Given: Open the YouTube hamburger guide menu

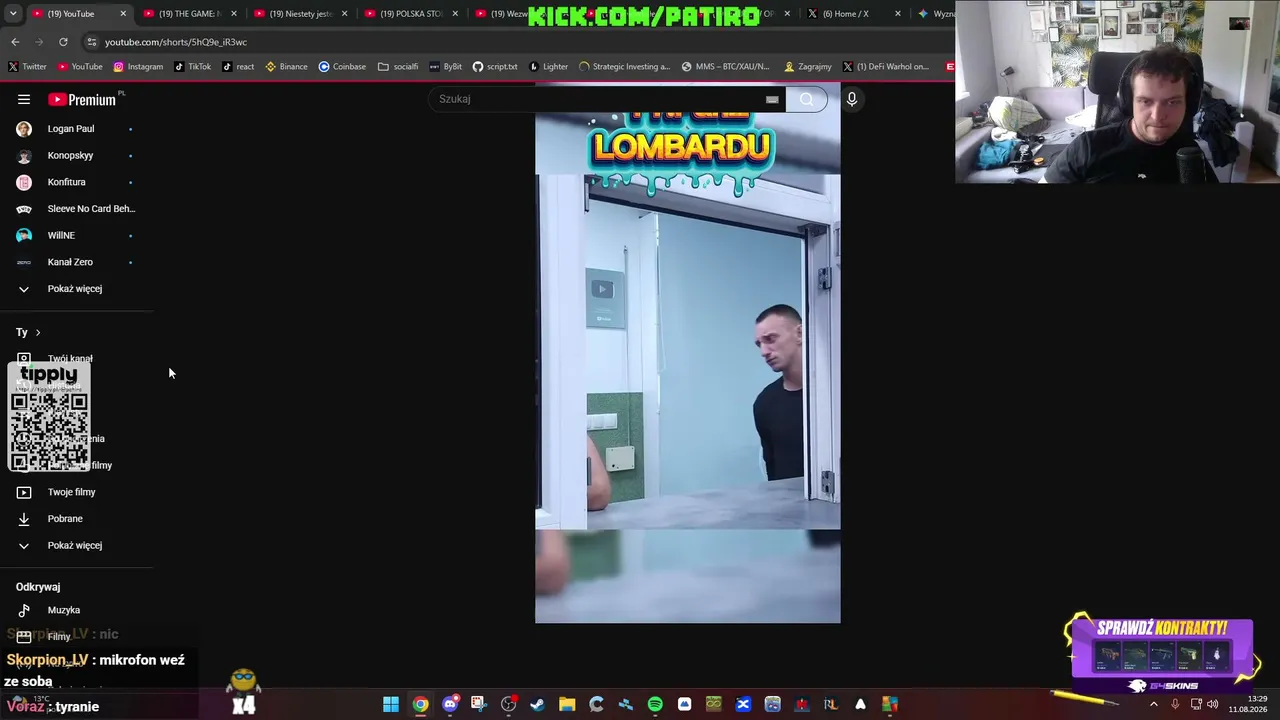Looking at the screenshot, I should (24, 99).
